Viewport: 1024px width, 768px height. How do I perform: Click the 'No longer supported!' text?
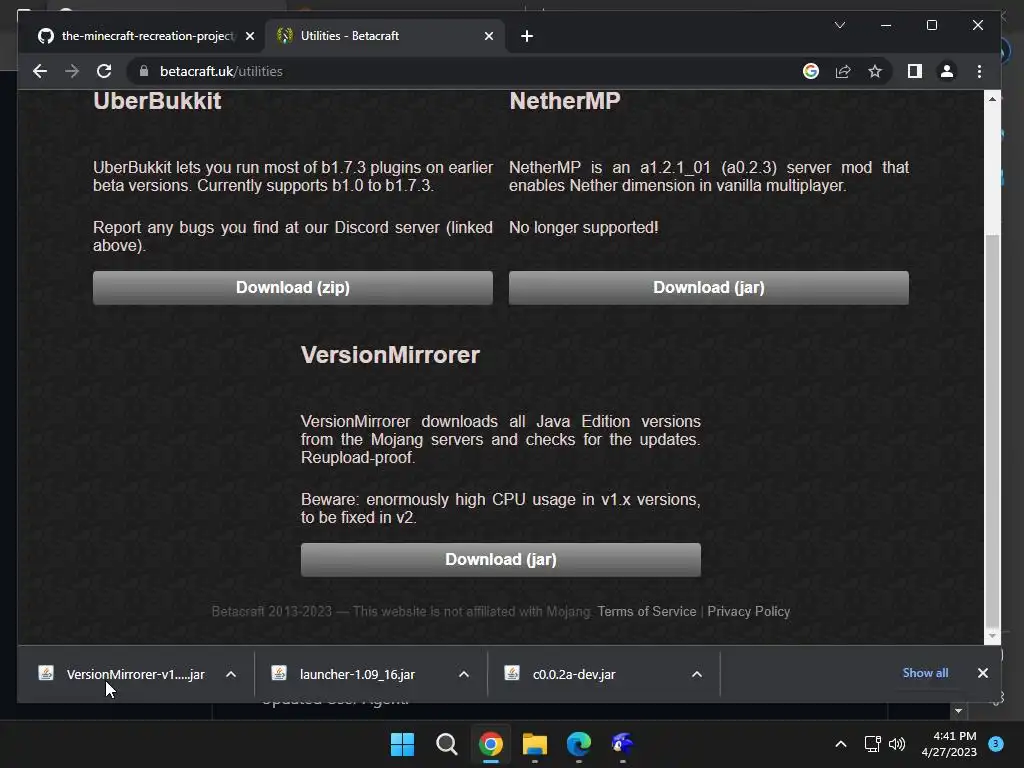(583, 227)
